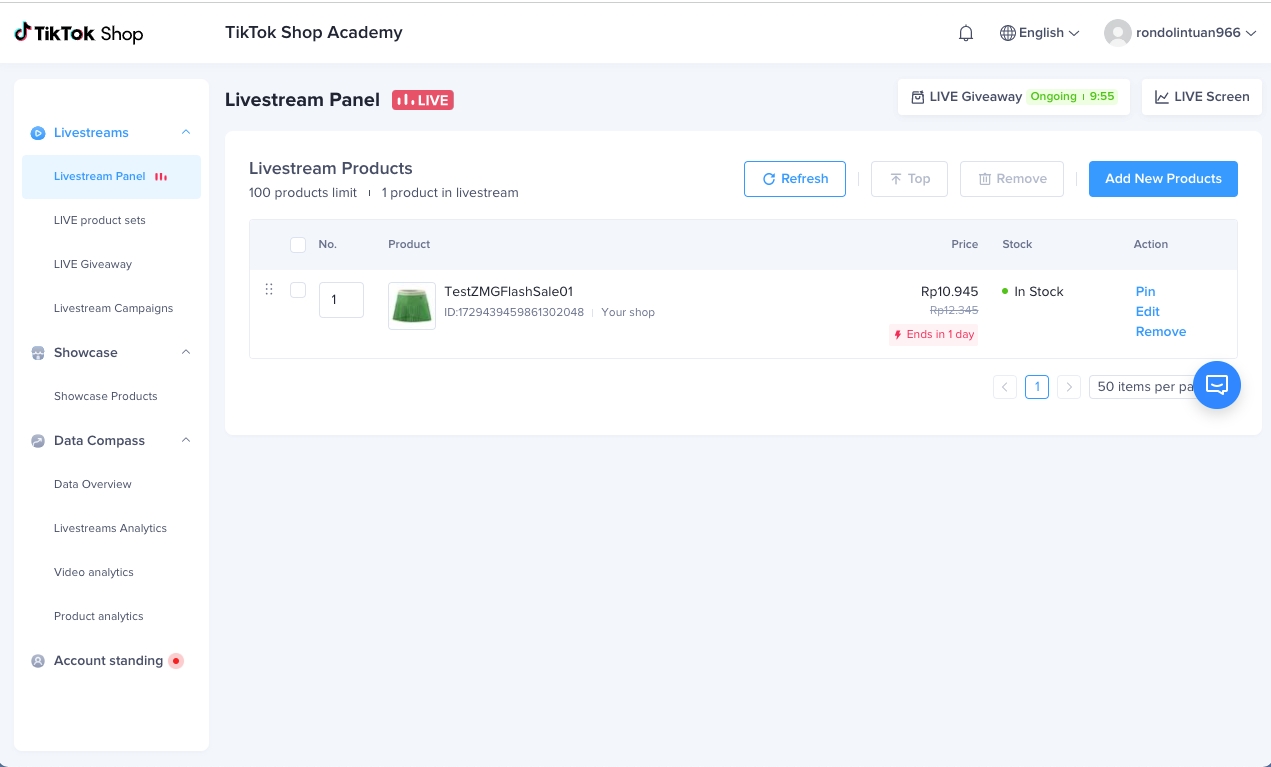Navigate to Livestreams Analytics

pos(110,529)
